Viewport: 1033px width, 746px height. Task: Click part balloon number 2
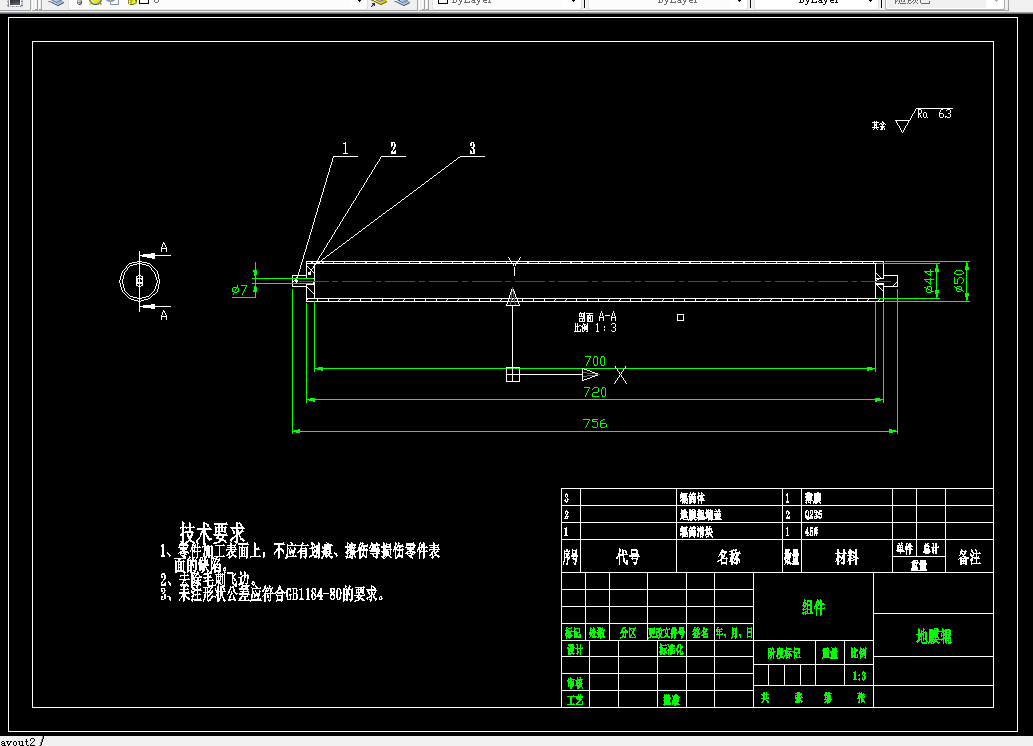tap(393, 148)
